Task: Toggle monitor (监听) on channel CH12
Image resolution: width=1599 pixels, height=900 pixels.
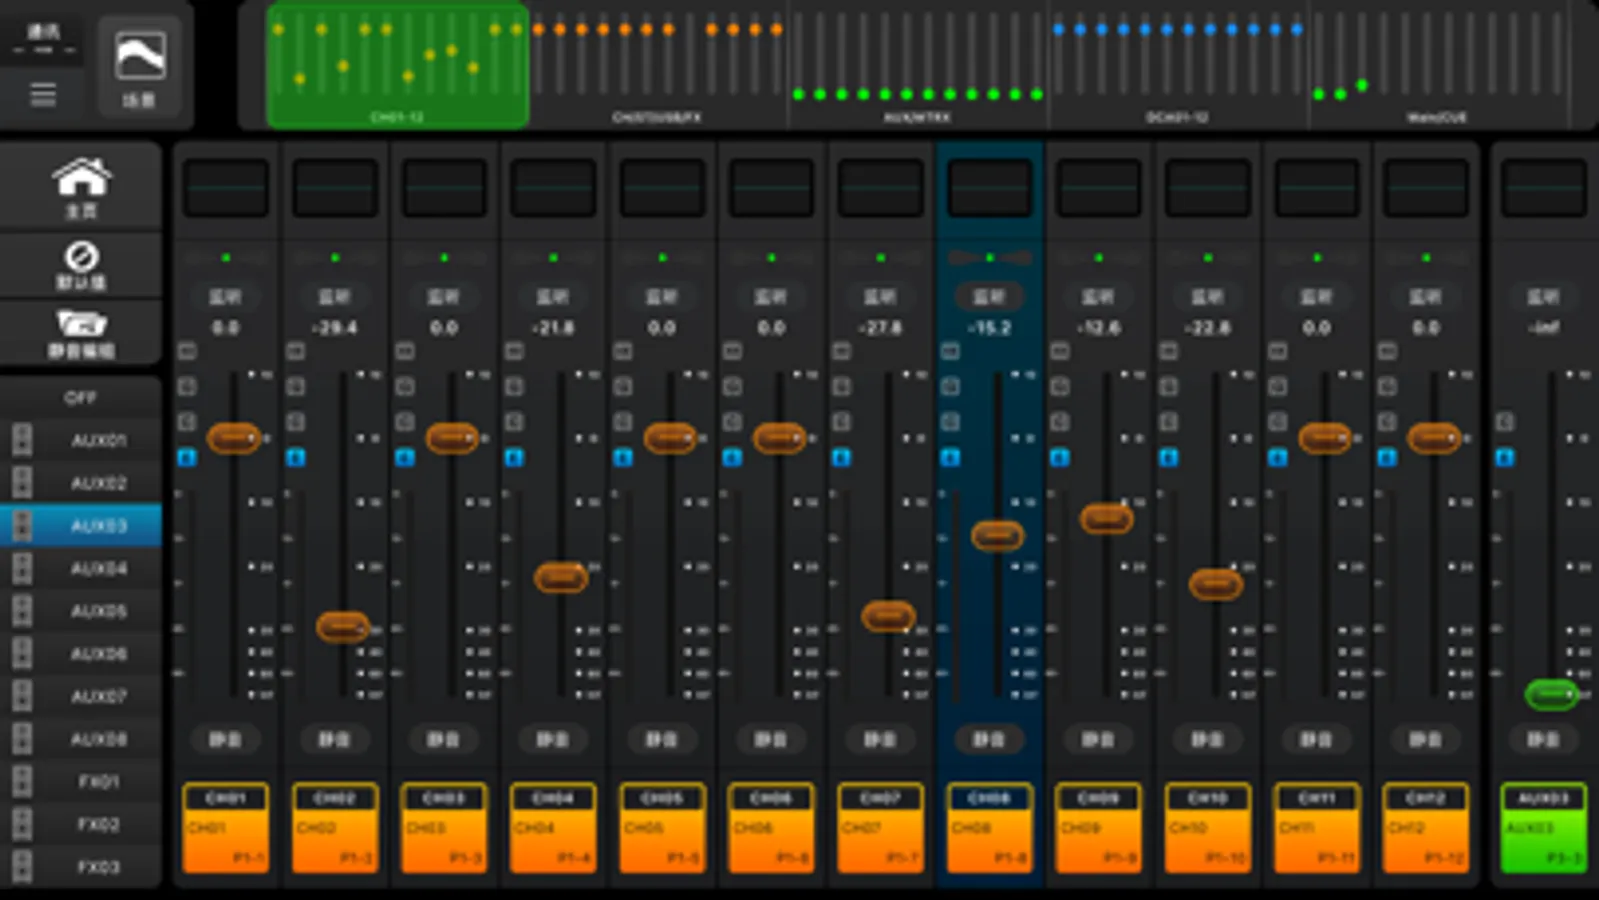Action: 1426,297
